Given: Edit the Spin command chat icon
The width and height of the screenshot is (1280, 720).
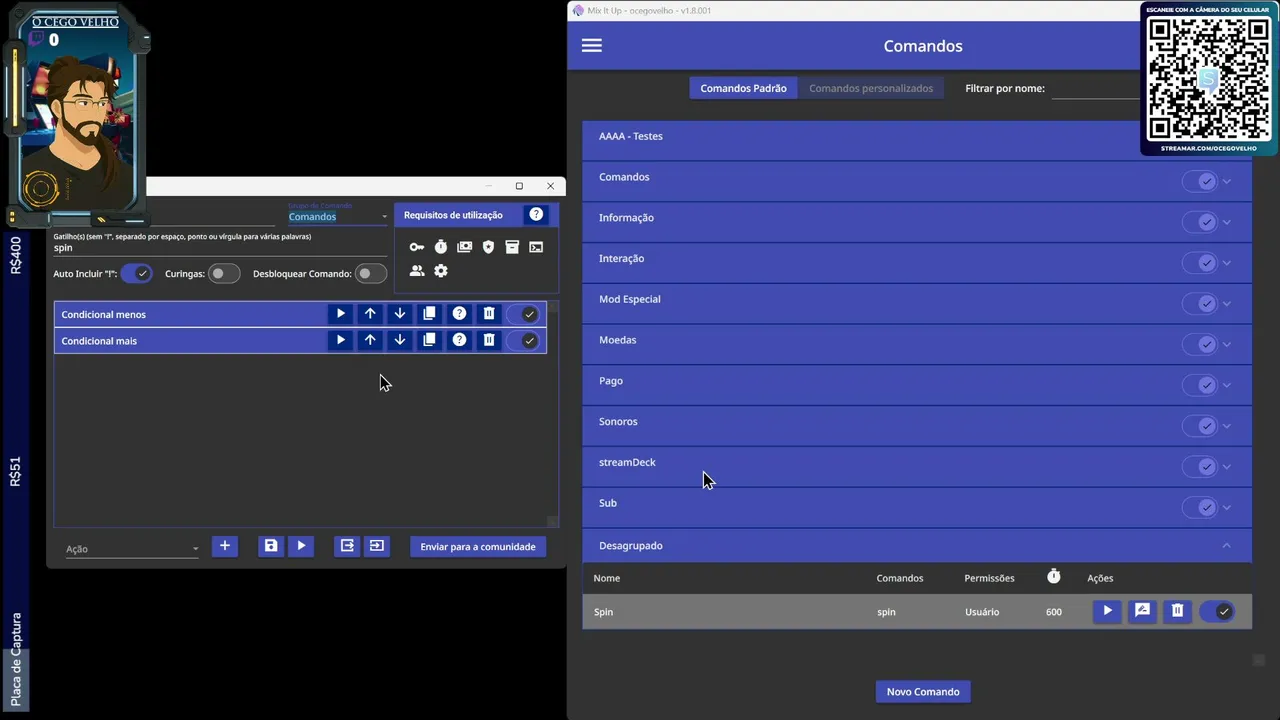Looking at the screenshot, I should pos(1142,611).
